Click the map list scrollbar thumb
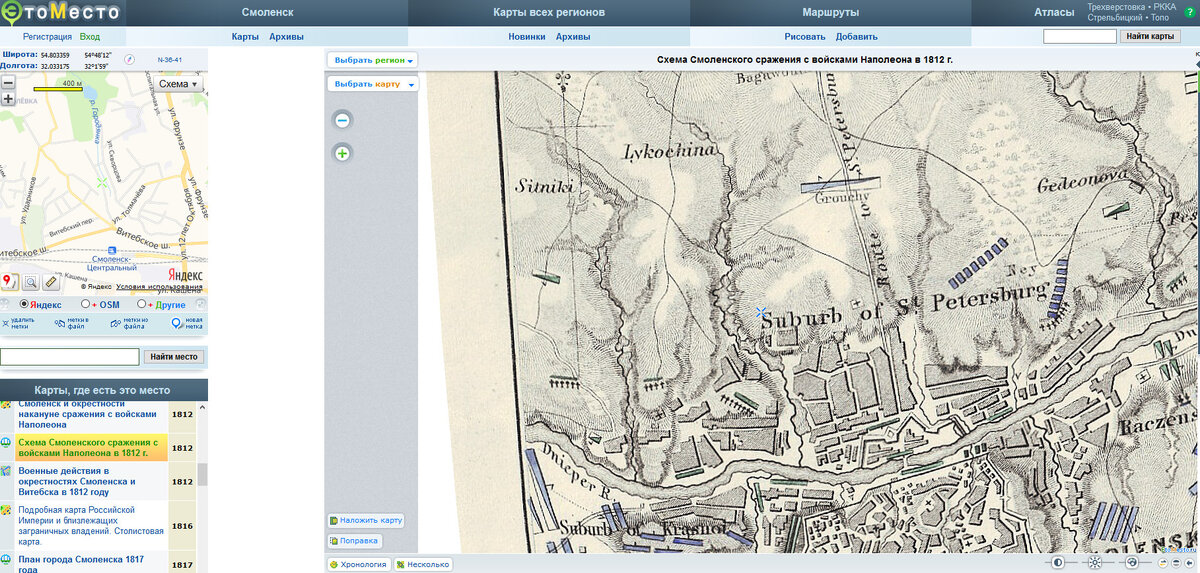 point(202,474)
